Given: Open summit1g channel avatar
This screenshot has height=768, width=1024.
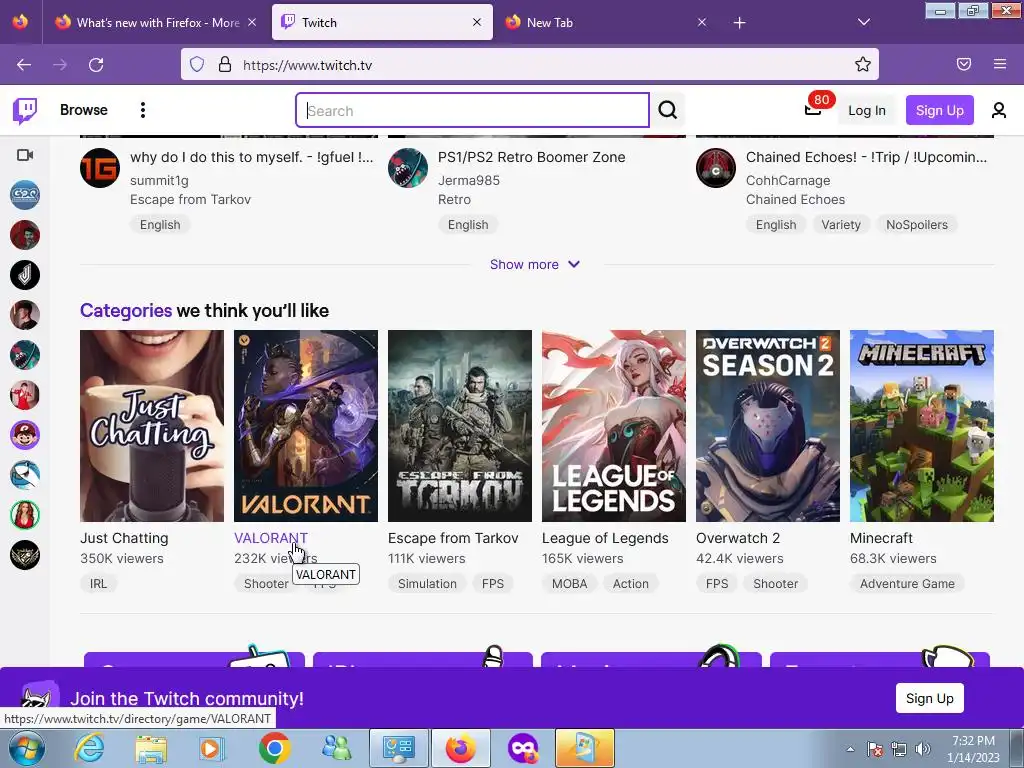Looking at the screenshot, I should coord(100,168).
